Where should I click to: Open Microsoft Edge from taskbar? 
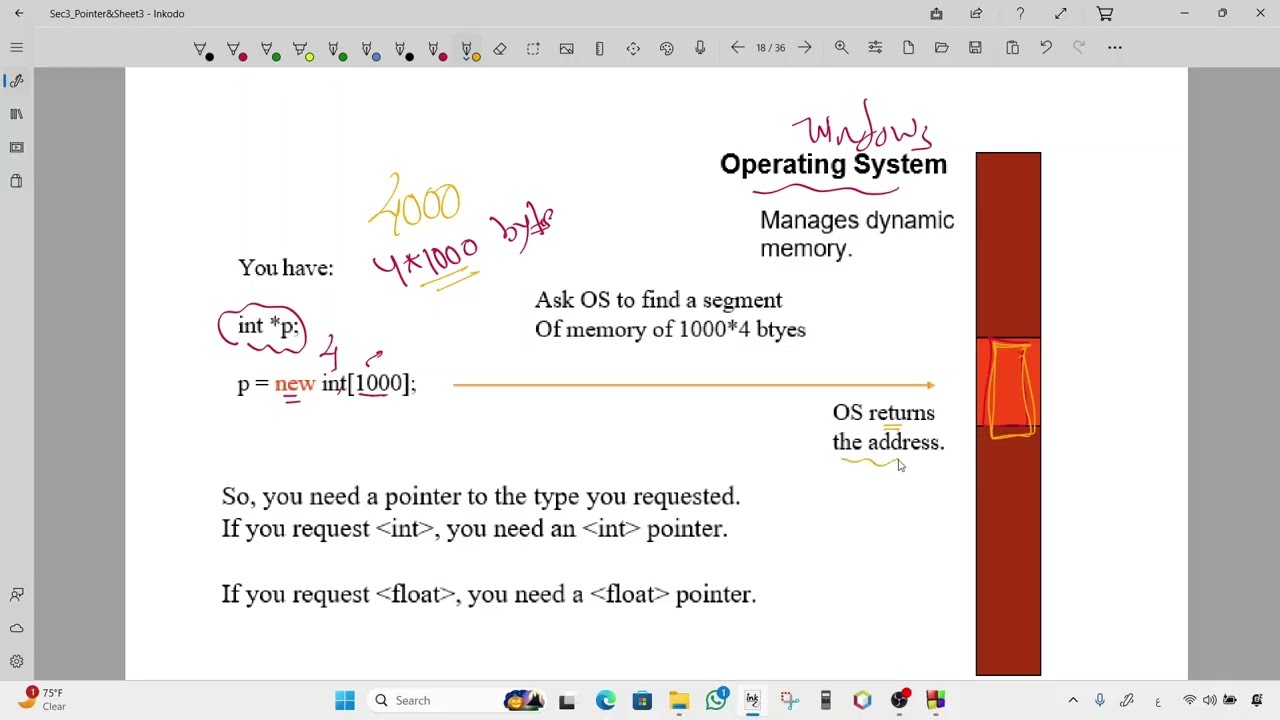point(606,701)
